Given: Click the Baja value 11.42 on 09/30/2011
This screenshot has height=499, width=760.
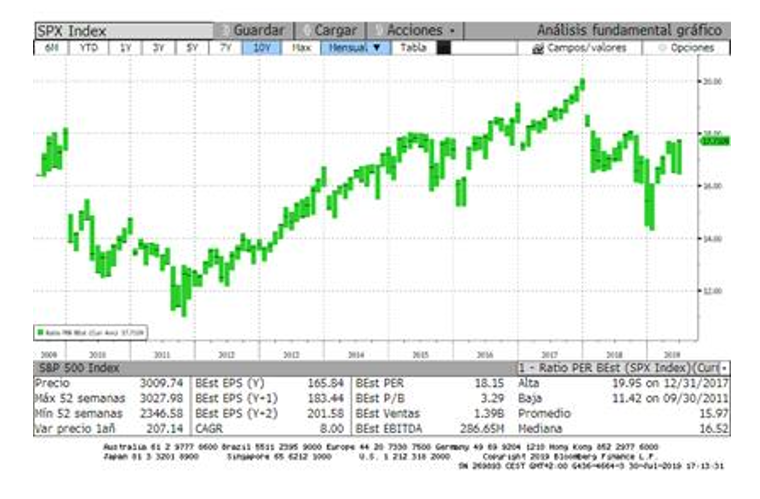Looking at the screenshot, I should click(670, 398).
